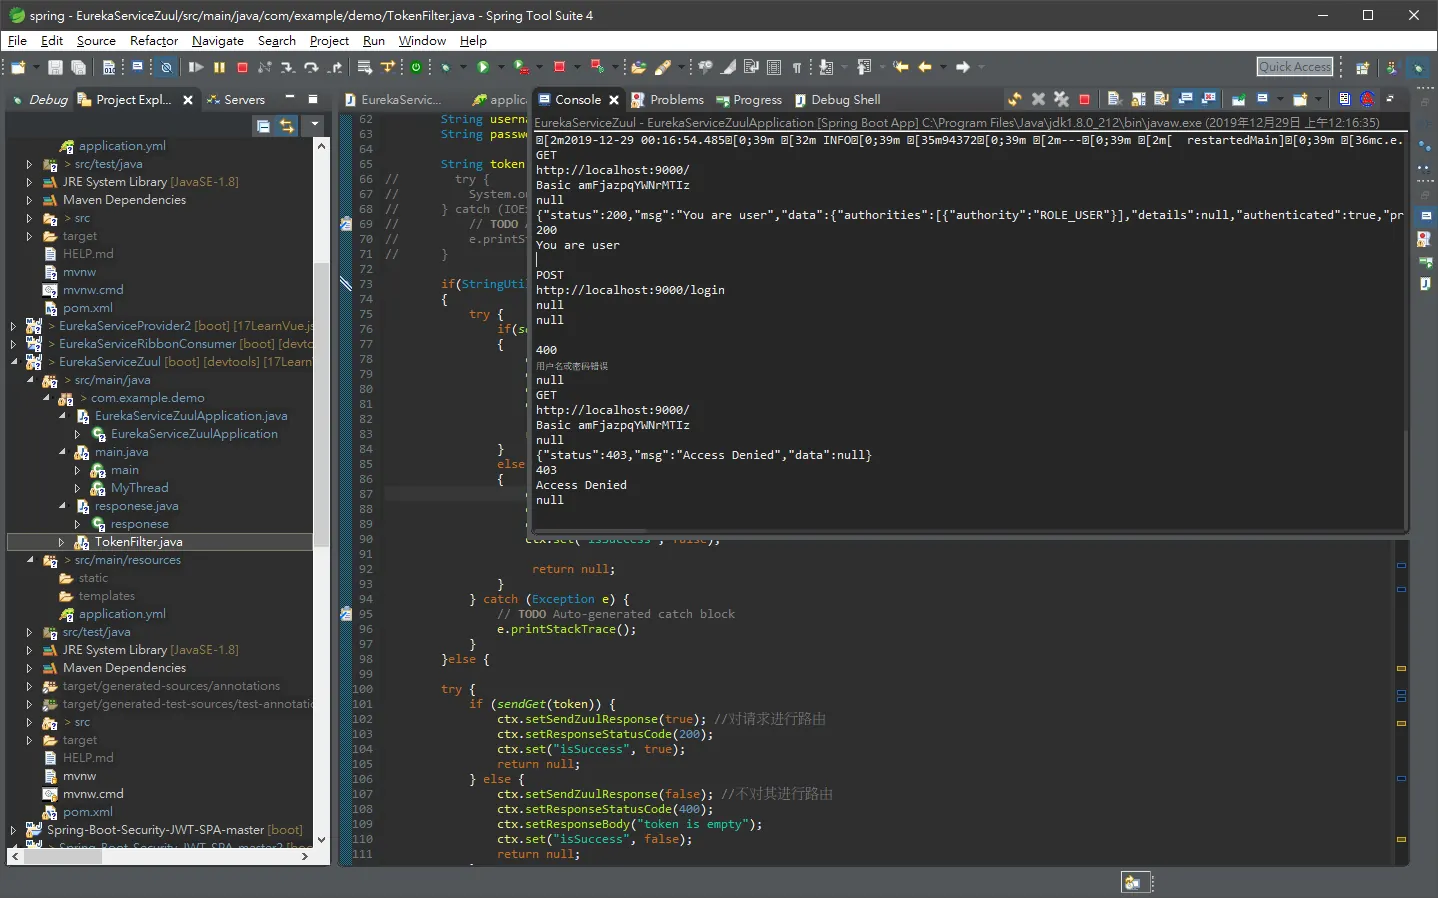Image resolution: width=1438 pixels, height=898 pixels.
Task: Click the Remove All Terminated Launches icon
Action: [1061, 99]
